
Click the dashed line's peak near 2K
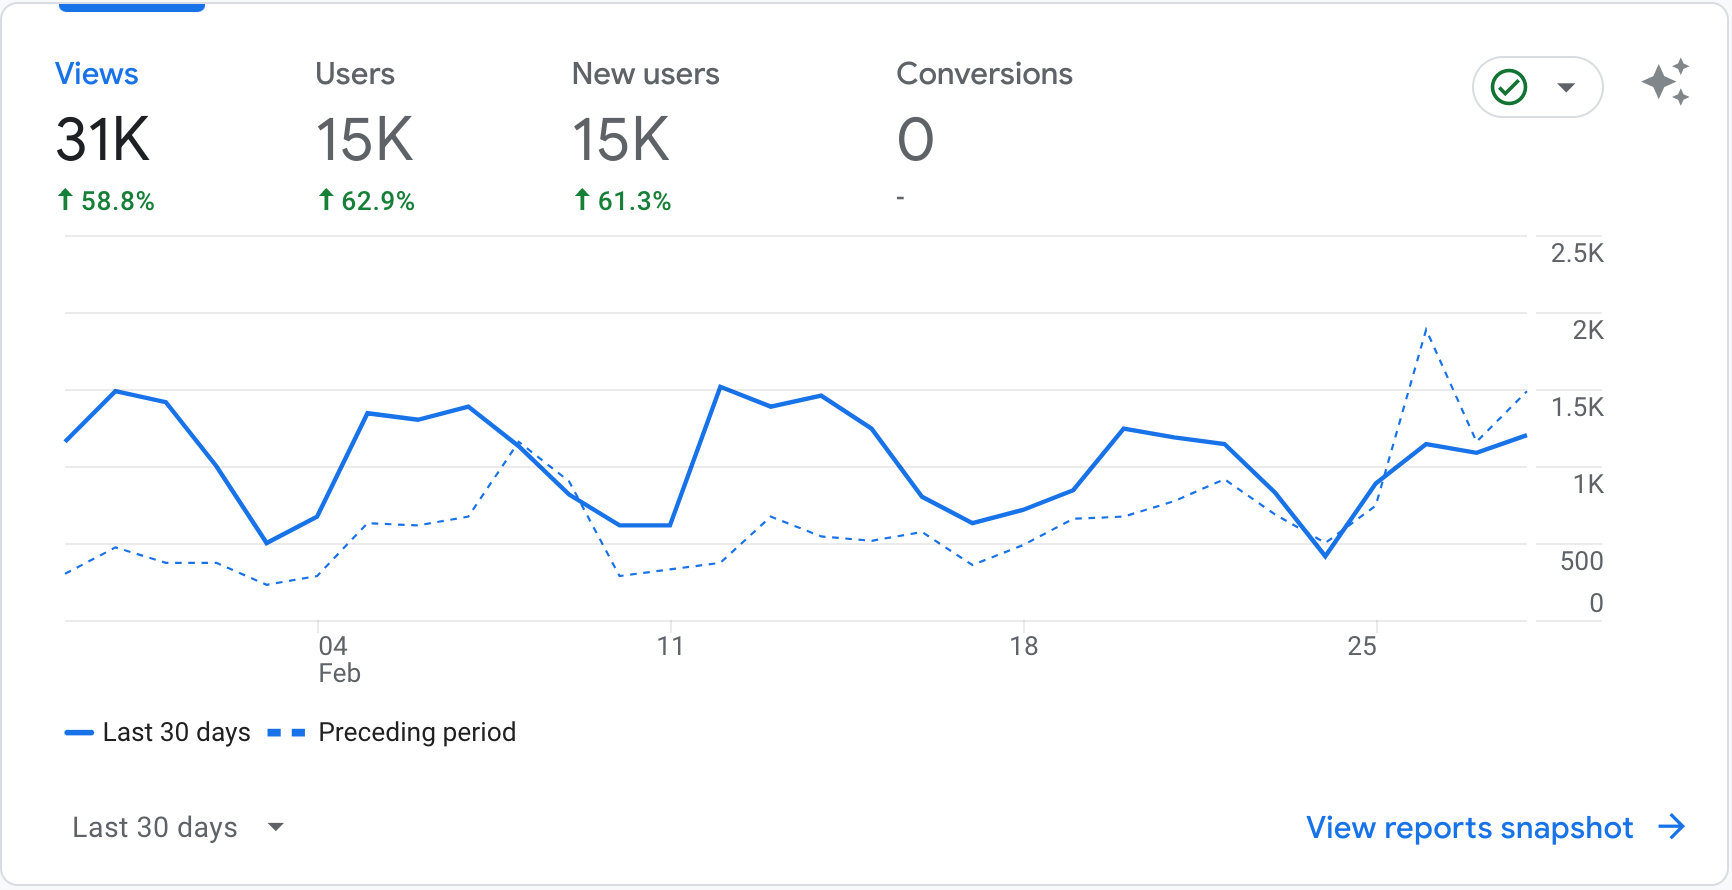1426,329
